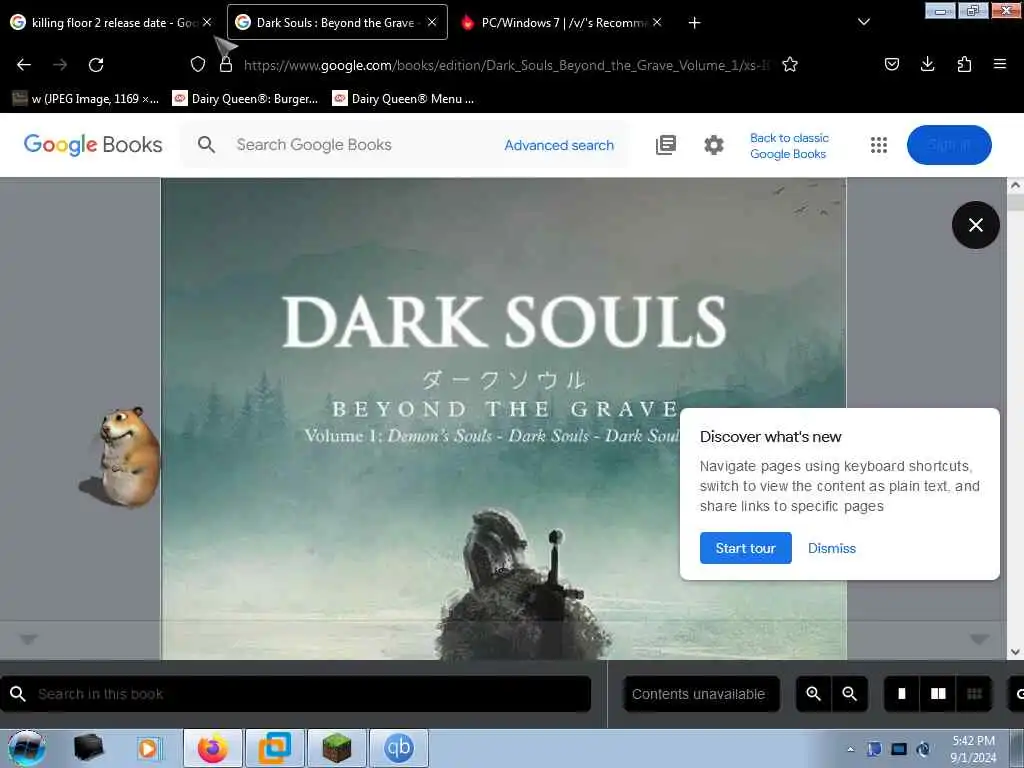Open the Firefox hamburger application menu
This screenshot has height=768, width=1024.
[x=999, y=64]
